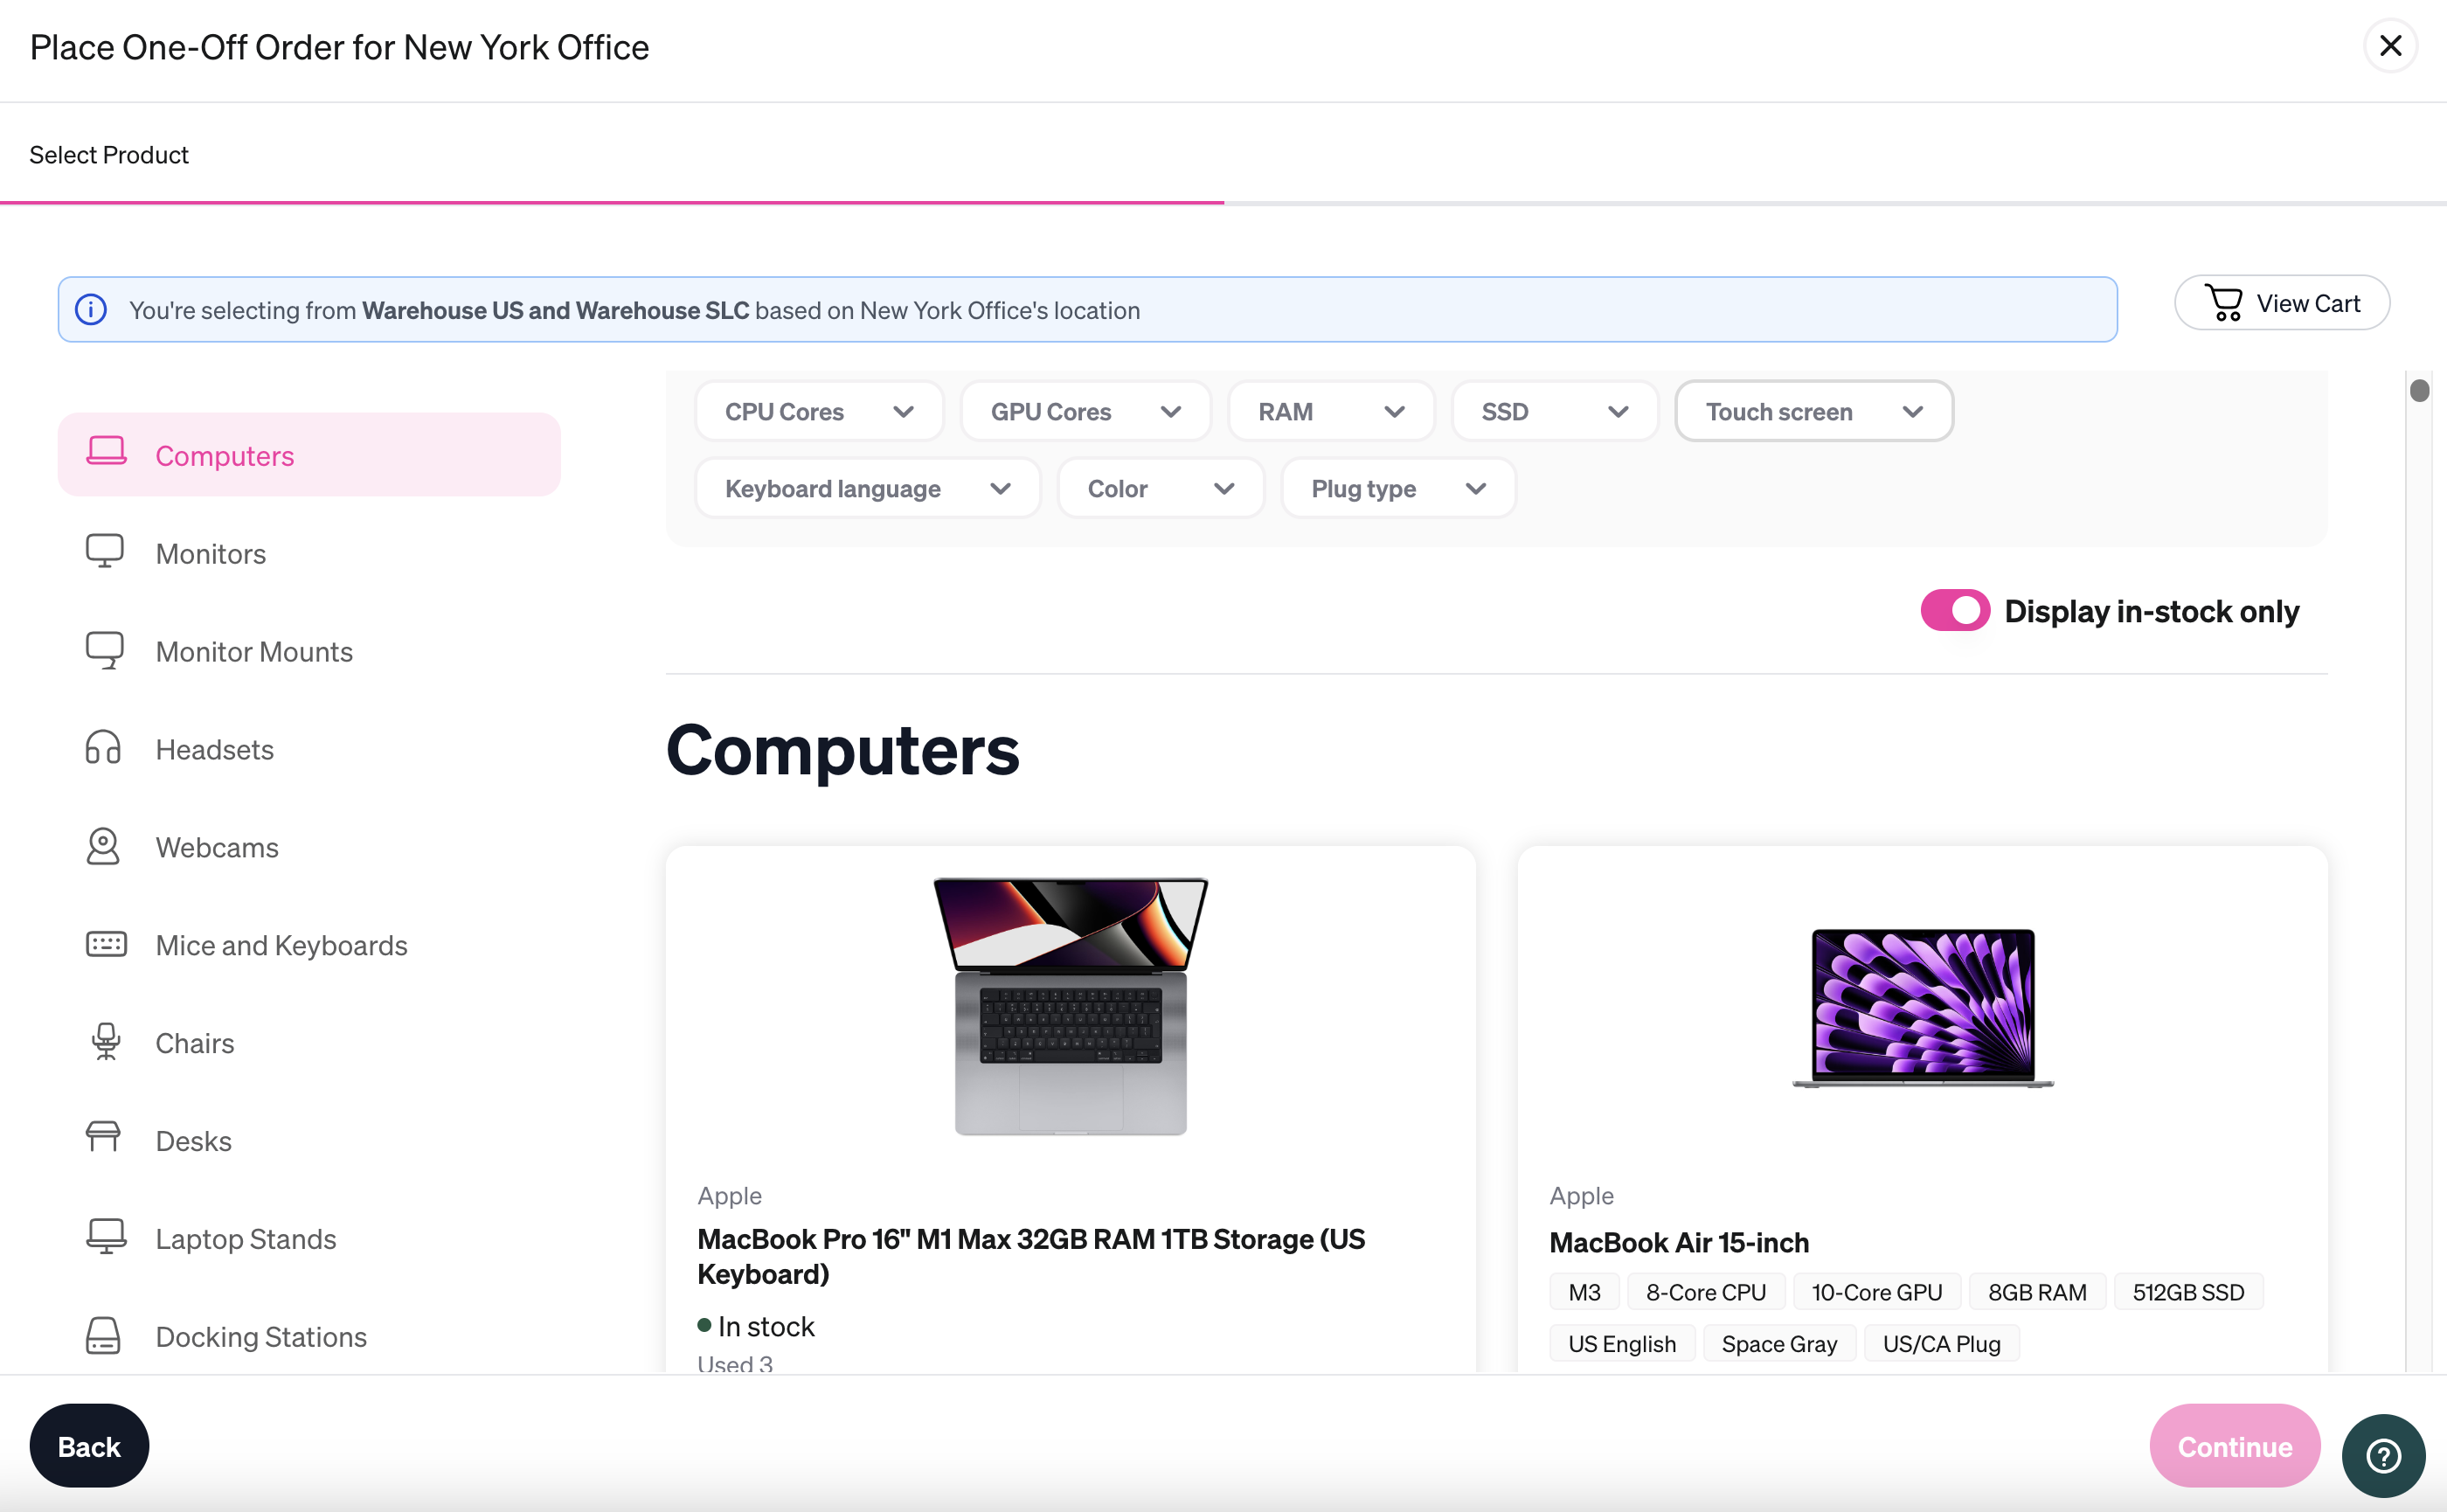
Task: Open Mice and Keyboards category
Action: [282, 945]
